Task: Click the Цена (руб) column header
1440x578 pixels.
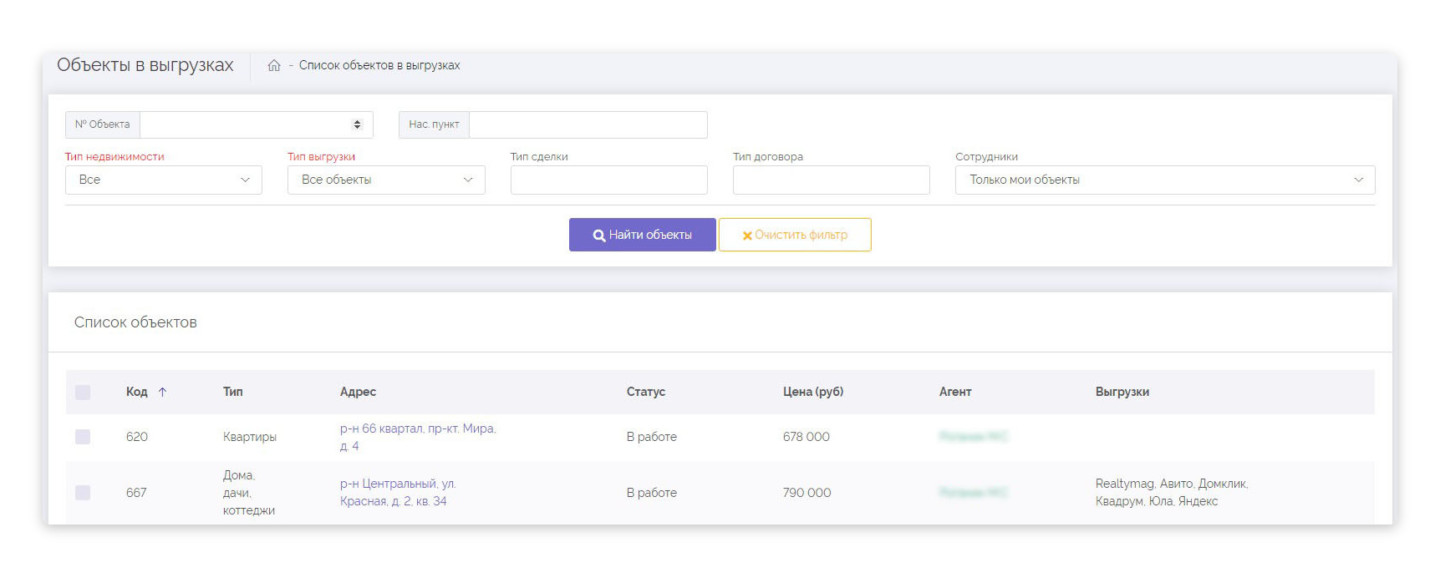Action: (x=812, y=392)
